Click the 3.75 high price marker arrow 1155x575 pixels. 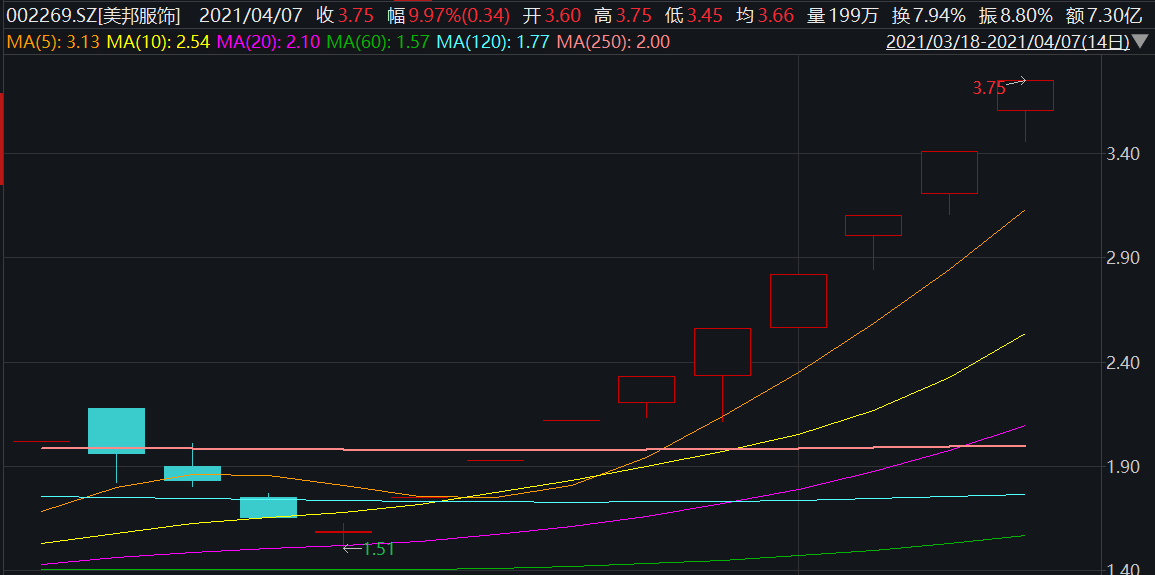click(1016, 81)
